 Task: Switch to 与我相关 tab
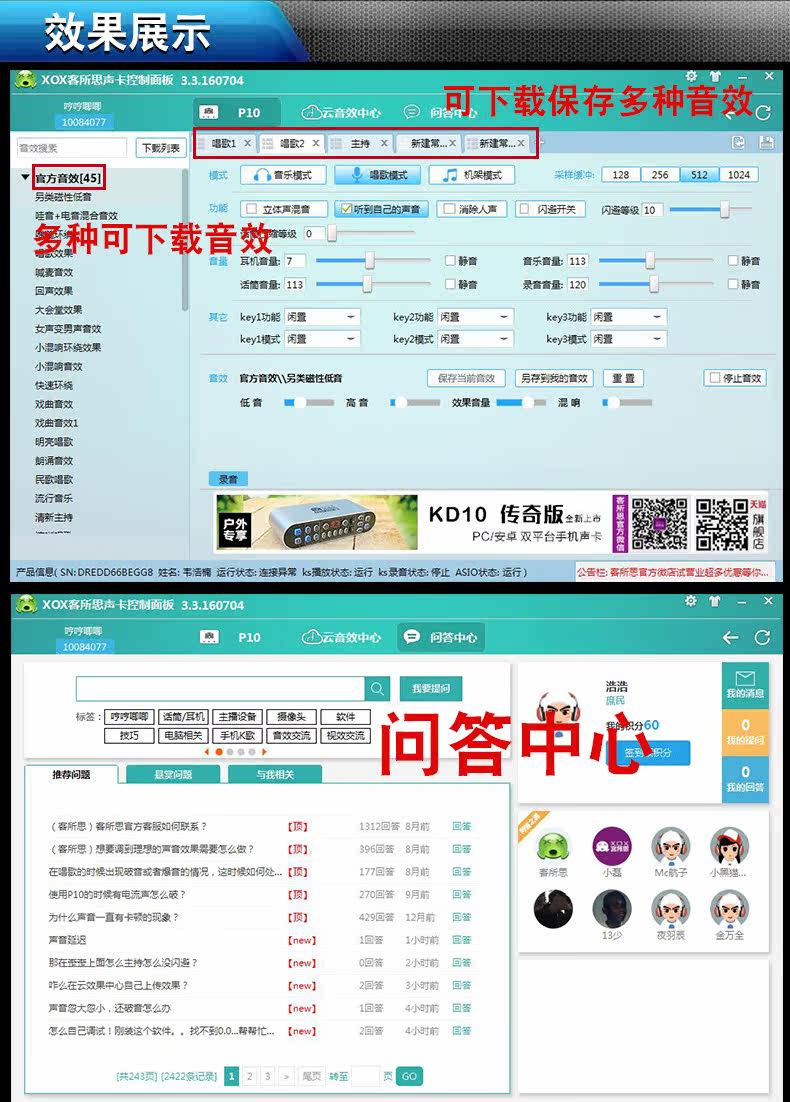[x=276, y=774]
